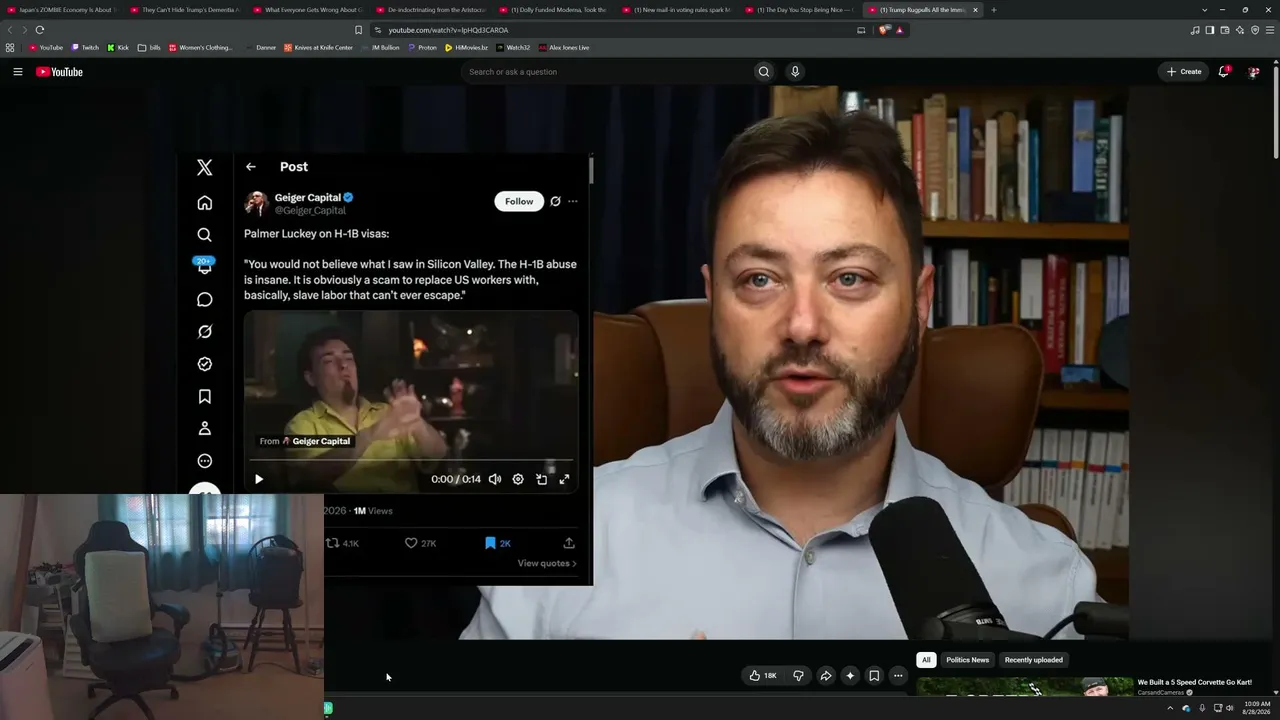Open the browser sidebar panel icon
The width and height of the screenshot is (1280, 720).
[x=1210, y=30]
